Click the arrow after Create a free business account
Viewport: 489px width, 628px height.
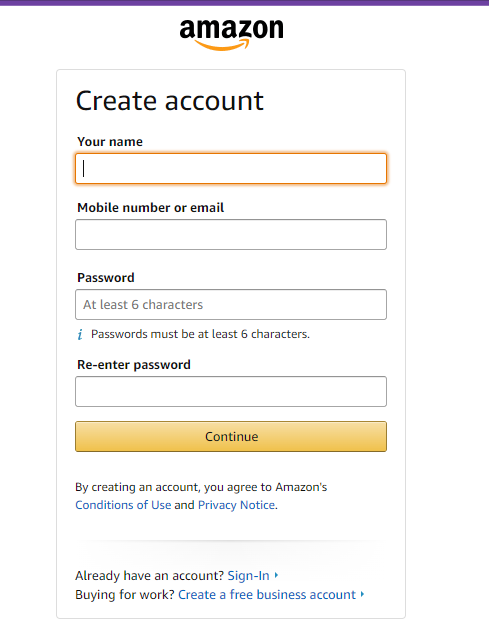pos(362,594)
